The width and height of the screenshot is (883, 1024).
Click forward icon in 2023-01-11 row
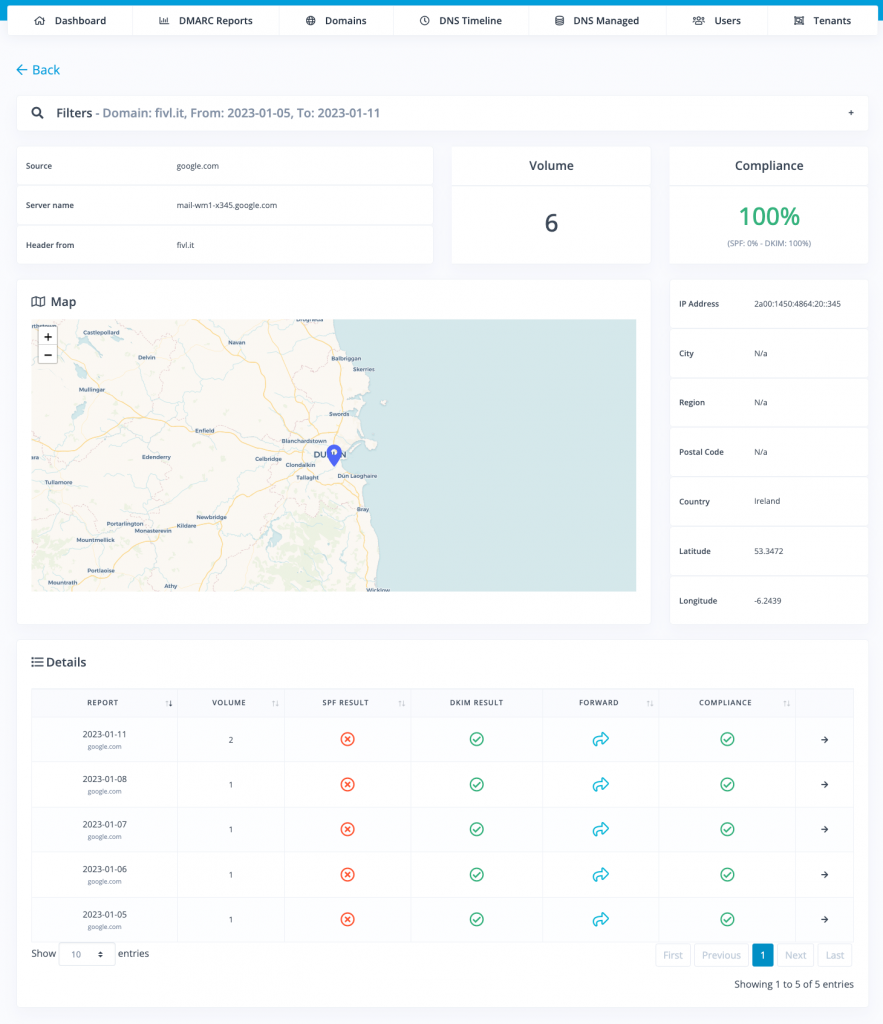coord(600,739)
